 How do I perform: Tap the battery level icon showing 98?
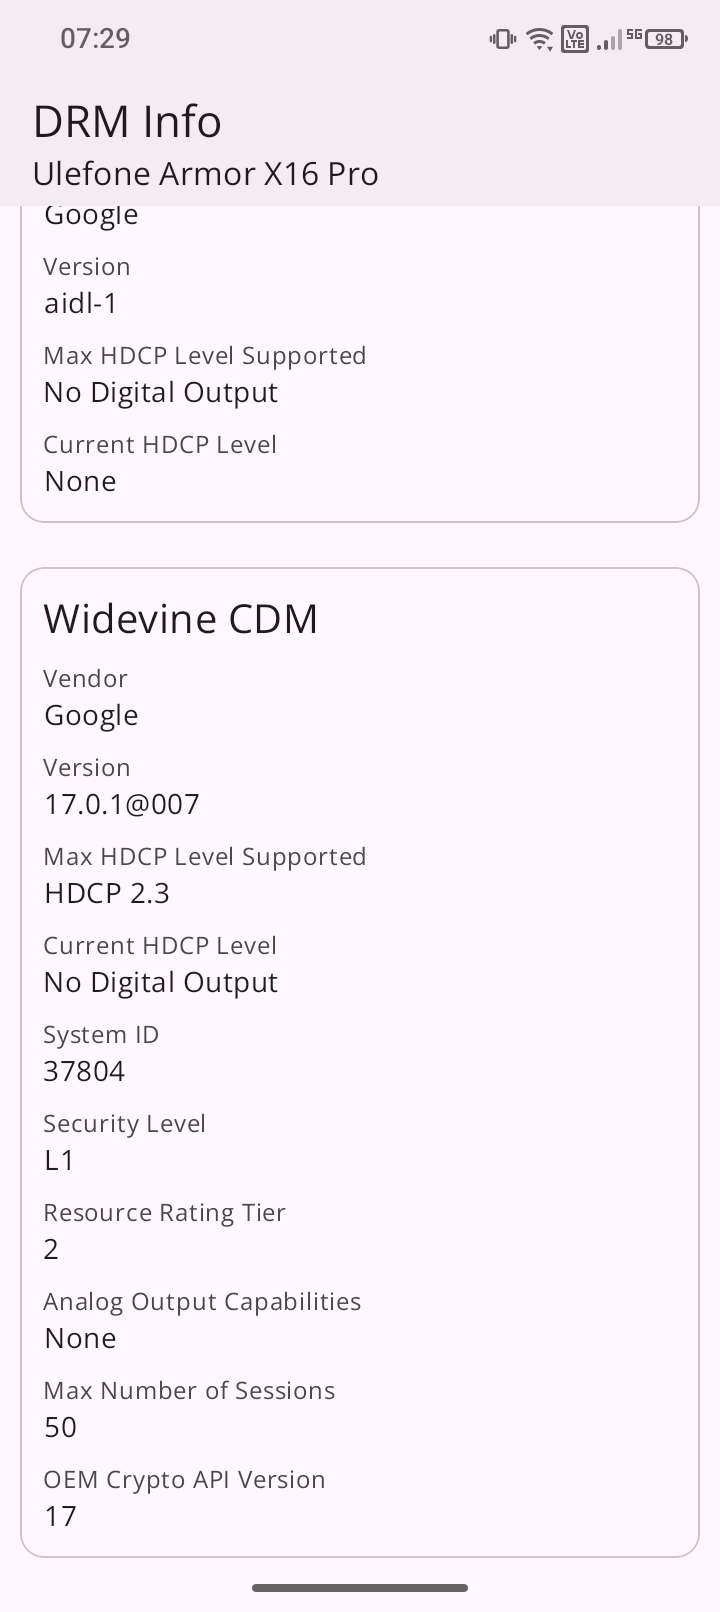coord(666,39)
